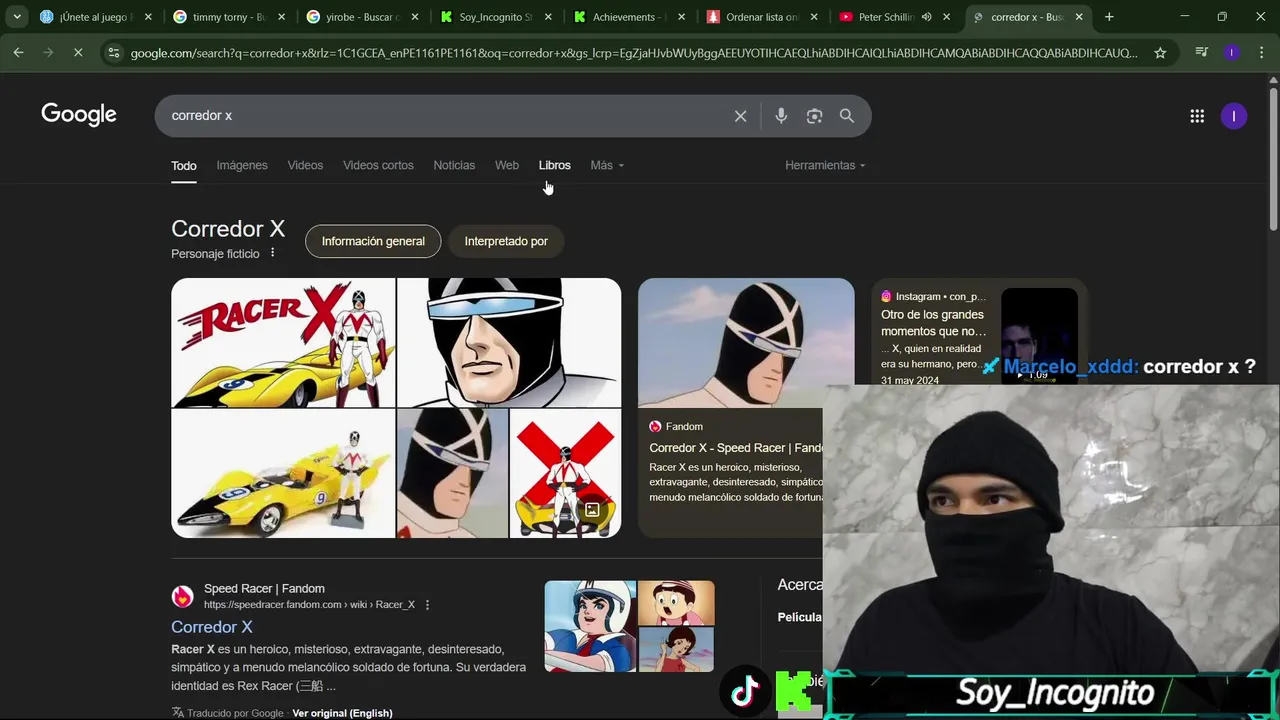This screenshot has height=720, width=1280.
Task: Switch to the 'Ordenar lista' tab
Action: pos(762,17)
